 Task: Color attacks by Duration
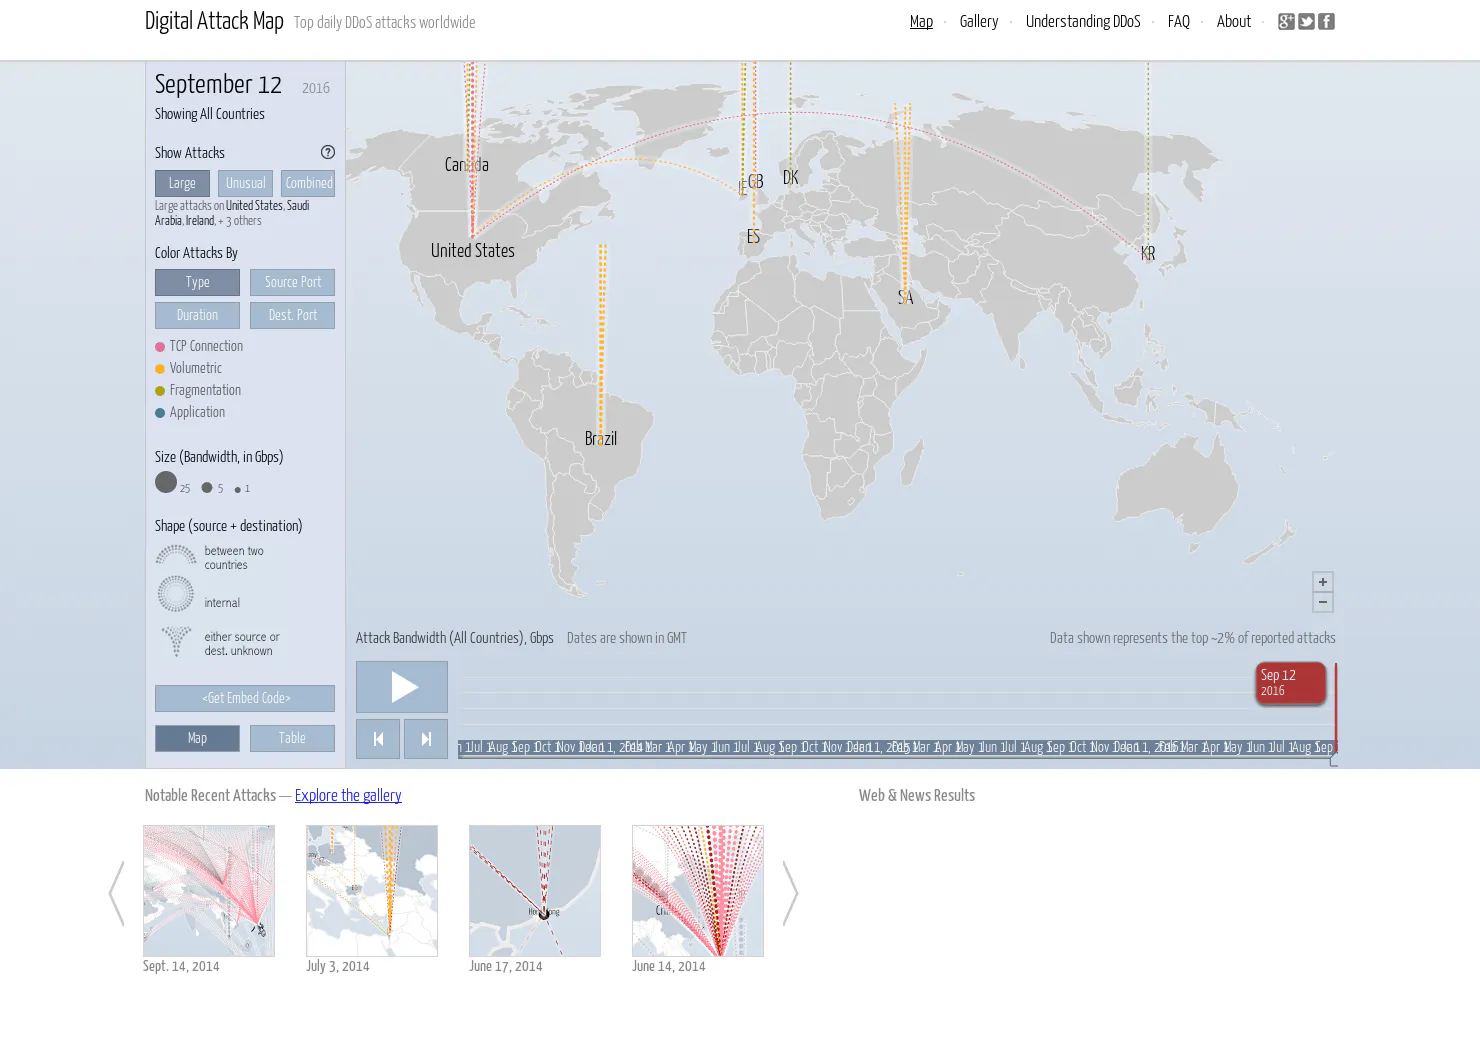click(x=197, y=315)
